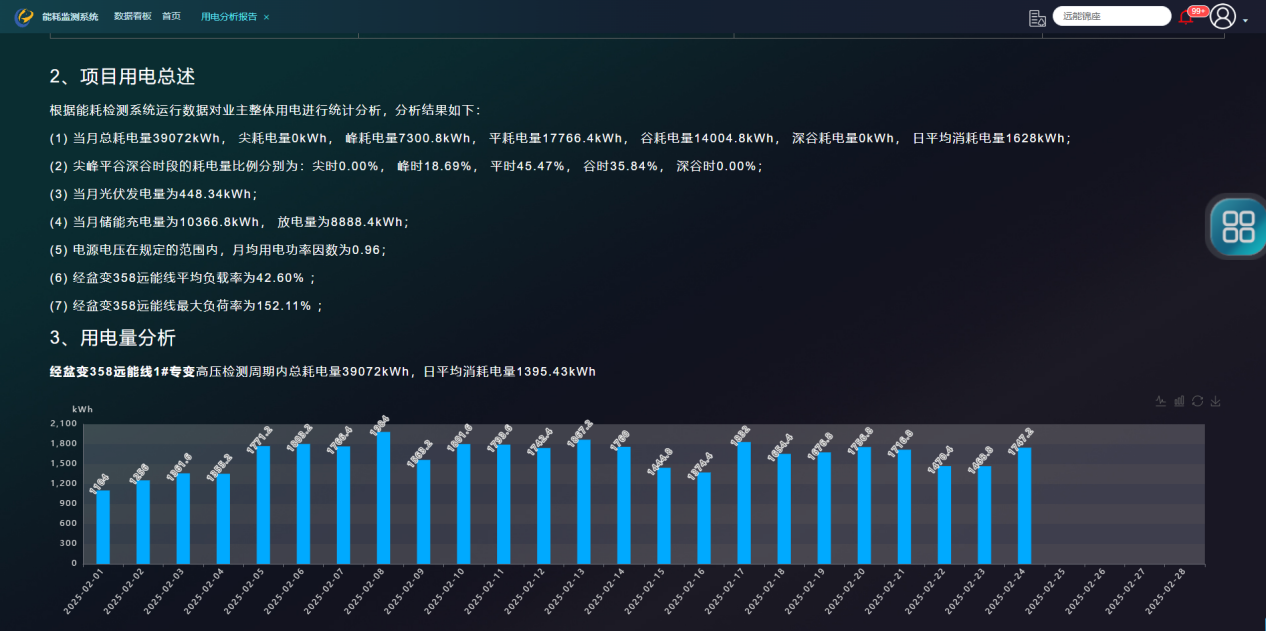
Task: Click the report document icon in header
Action: pyautogui.click(x=1037, y=17)
